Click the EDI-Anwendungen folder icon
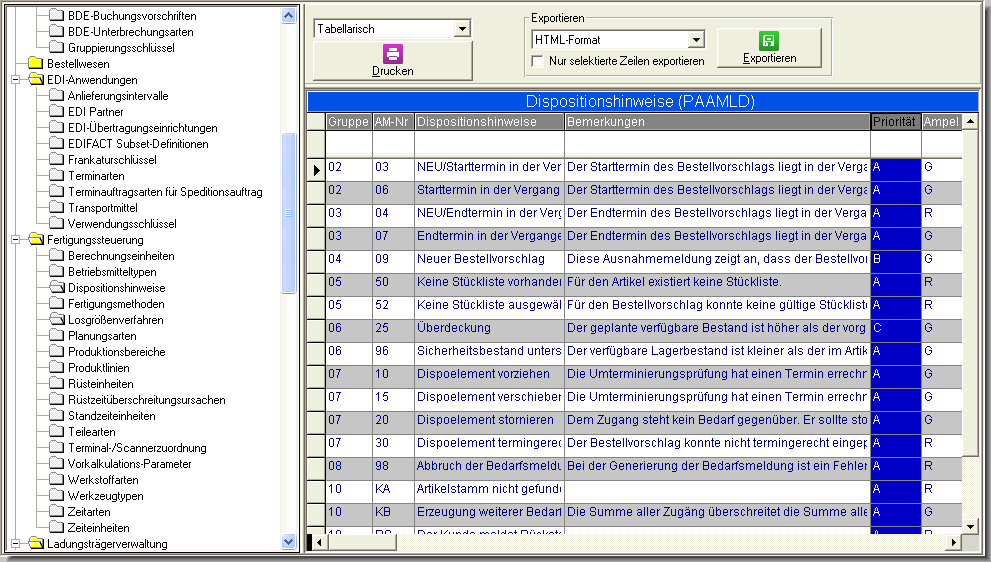 click(x=35, y=80)
